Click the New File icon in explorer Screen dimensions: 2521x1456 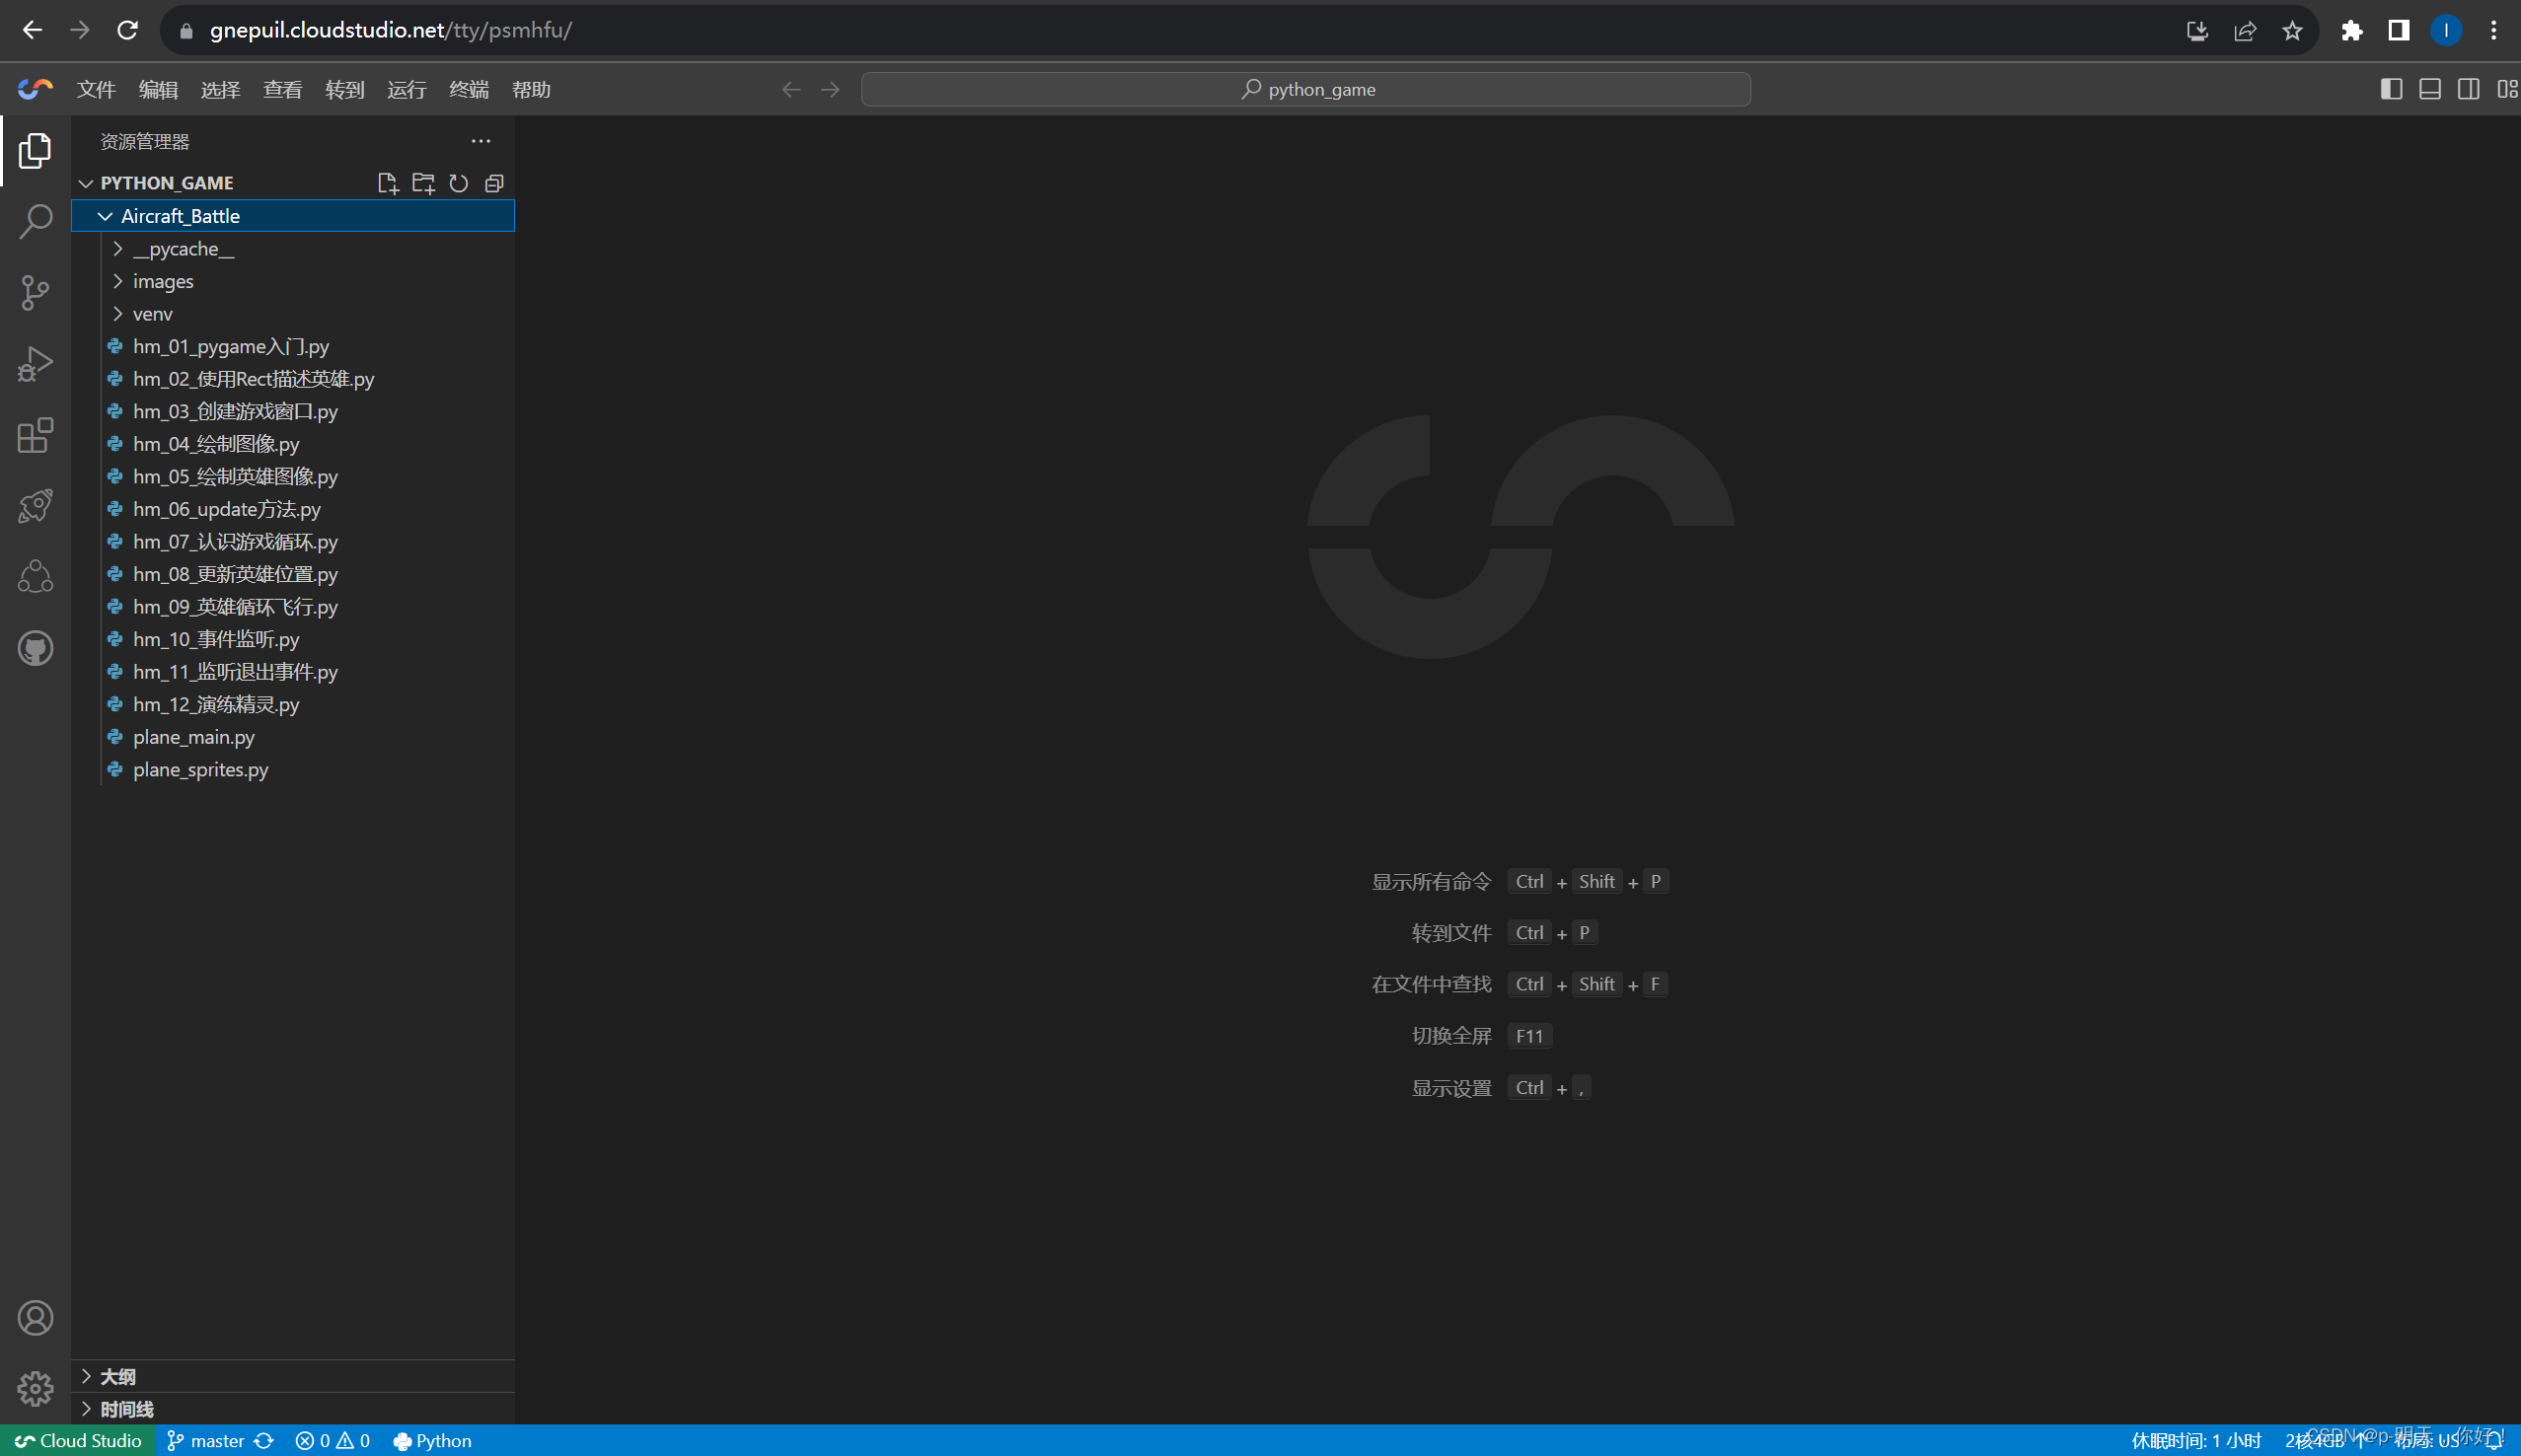pyautogui.click(x=389, y=182)
